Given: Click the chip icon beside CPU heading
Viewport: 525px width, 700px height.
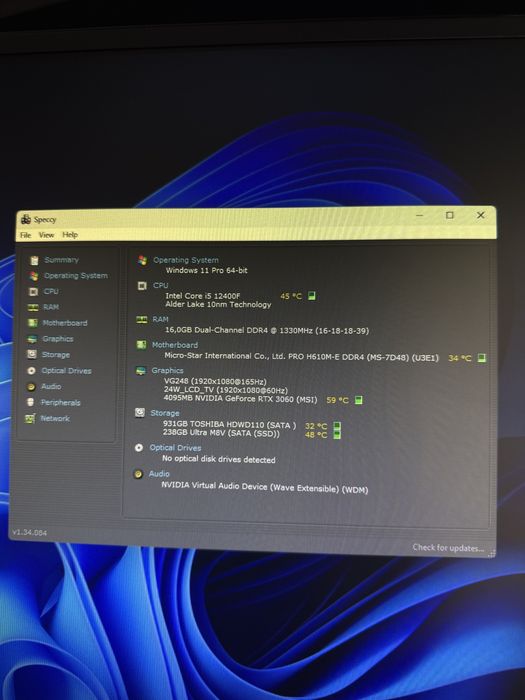Looking at the screenshot, I should [x=142, y=286].
